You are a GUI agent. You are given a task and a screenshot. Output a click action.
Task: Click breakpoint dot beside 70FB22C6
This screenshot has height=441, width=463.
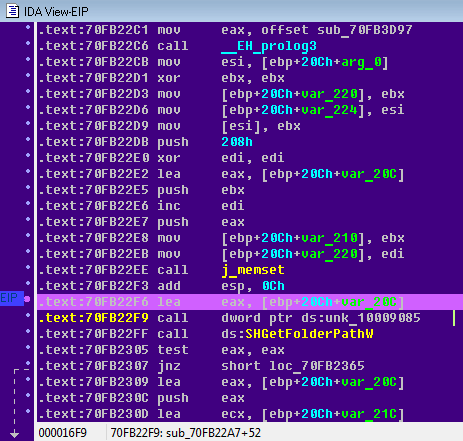28,43
